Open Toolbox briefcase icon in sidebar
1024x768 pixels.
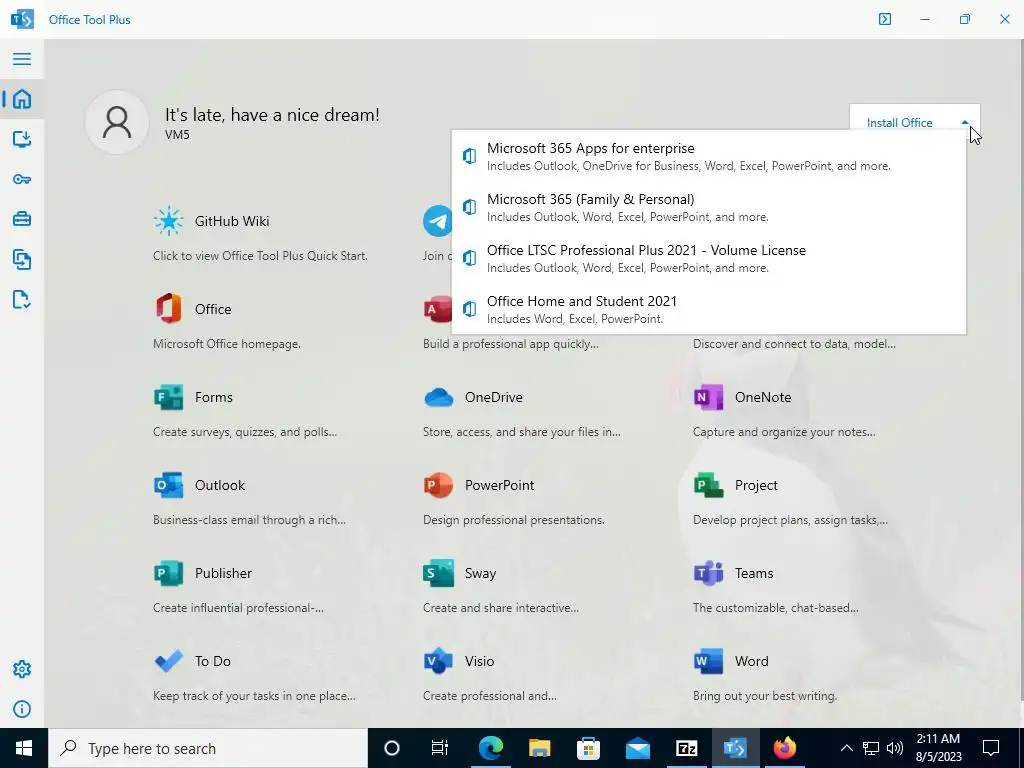(x=22, y=219)
